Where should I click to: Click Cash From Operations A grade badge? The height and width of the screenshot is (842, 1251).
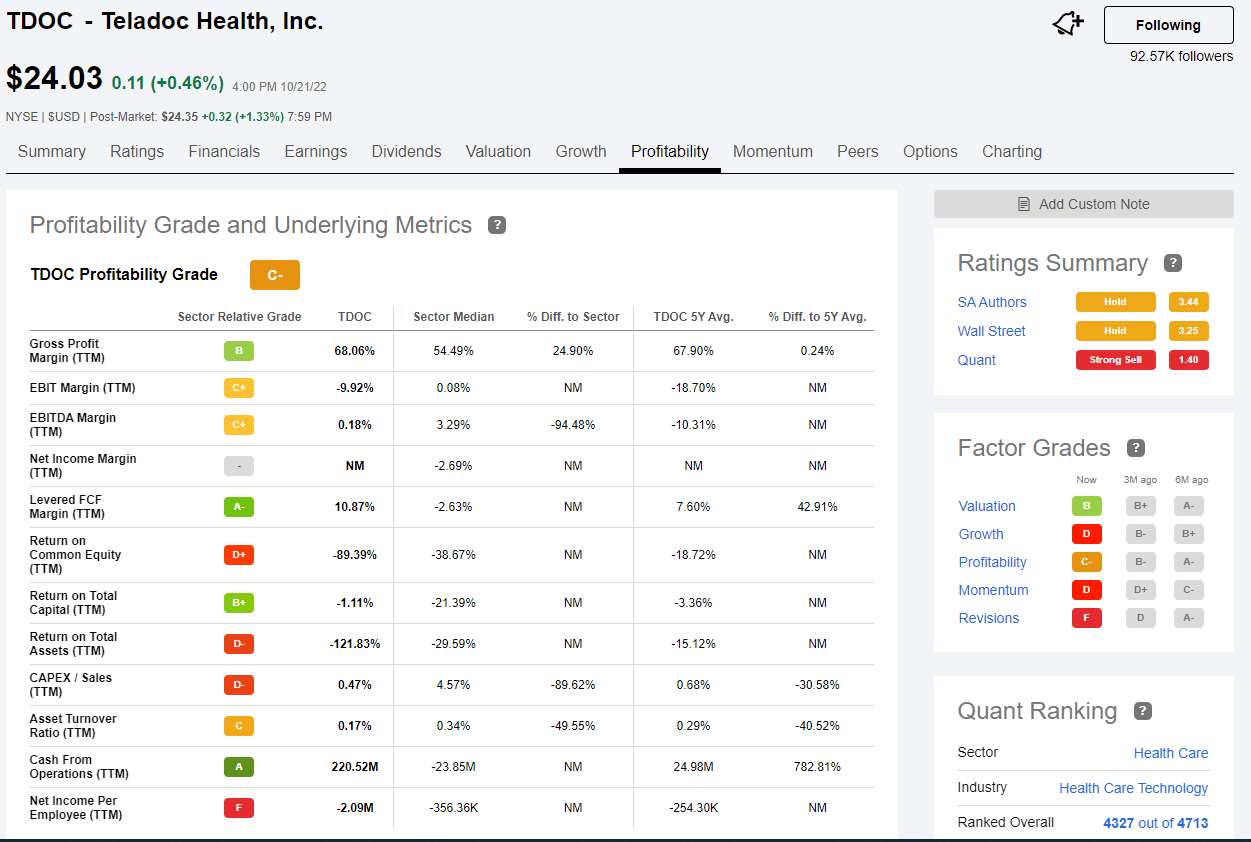239,767
